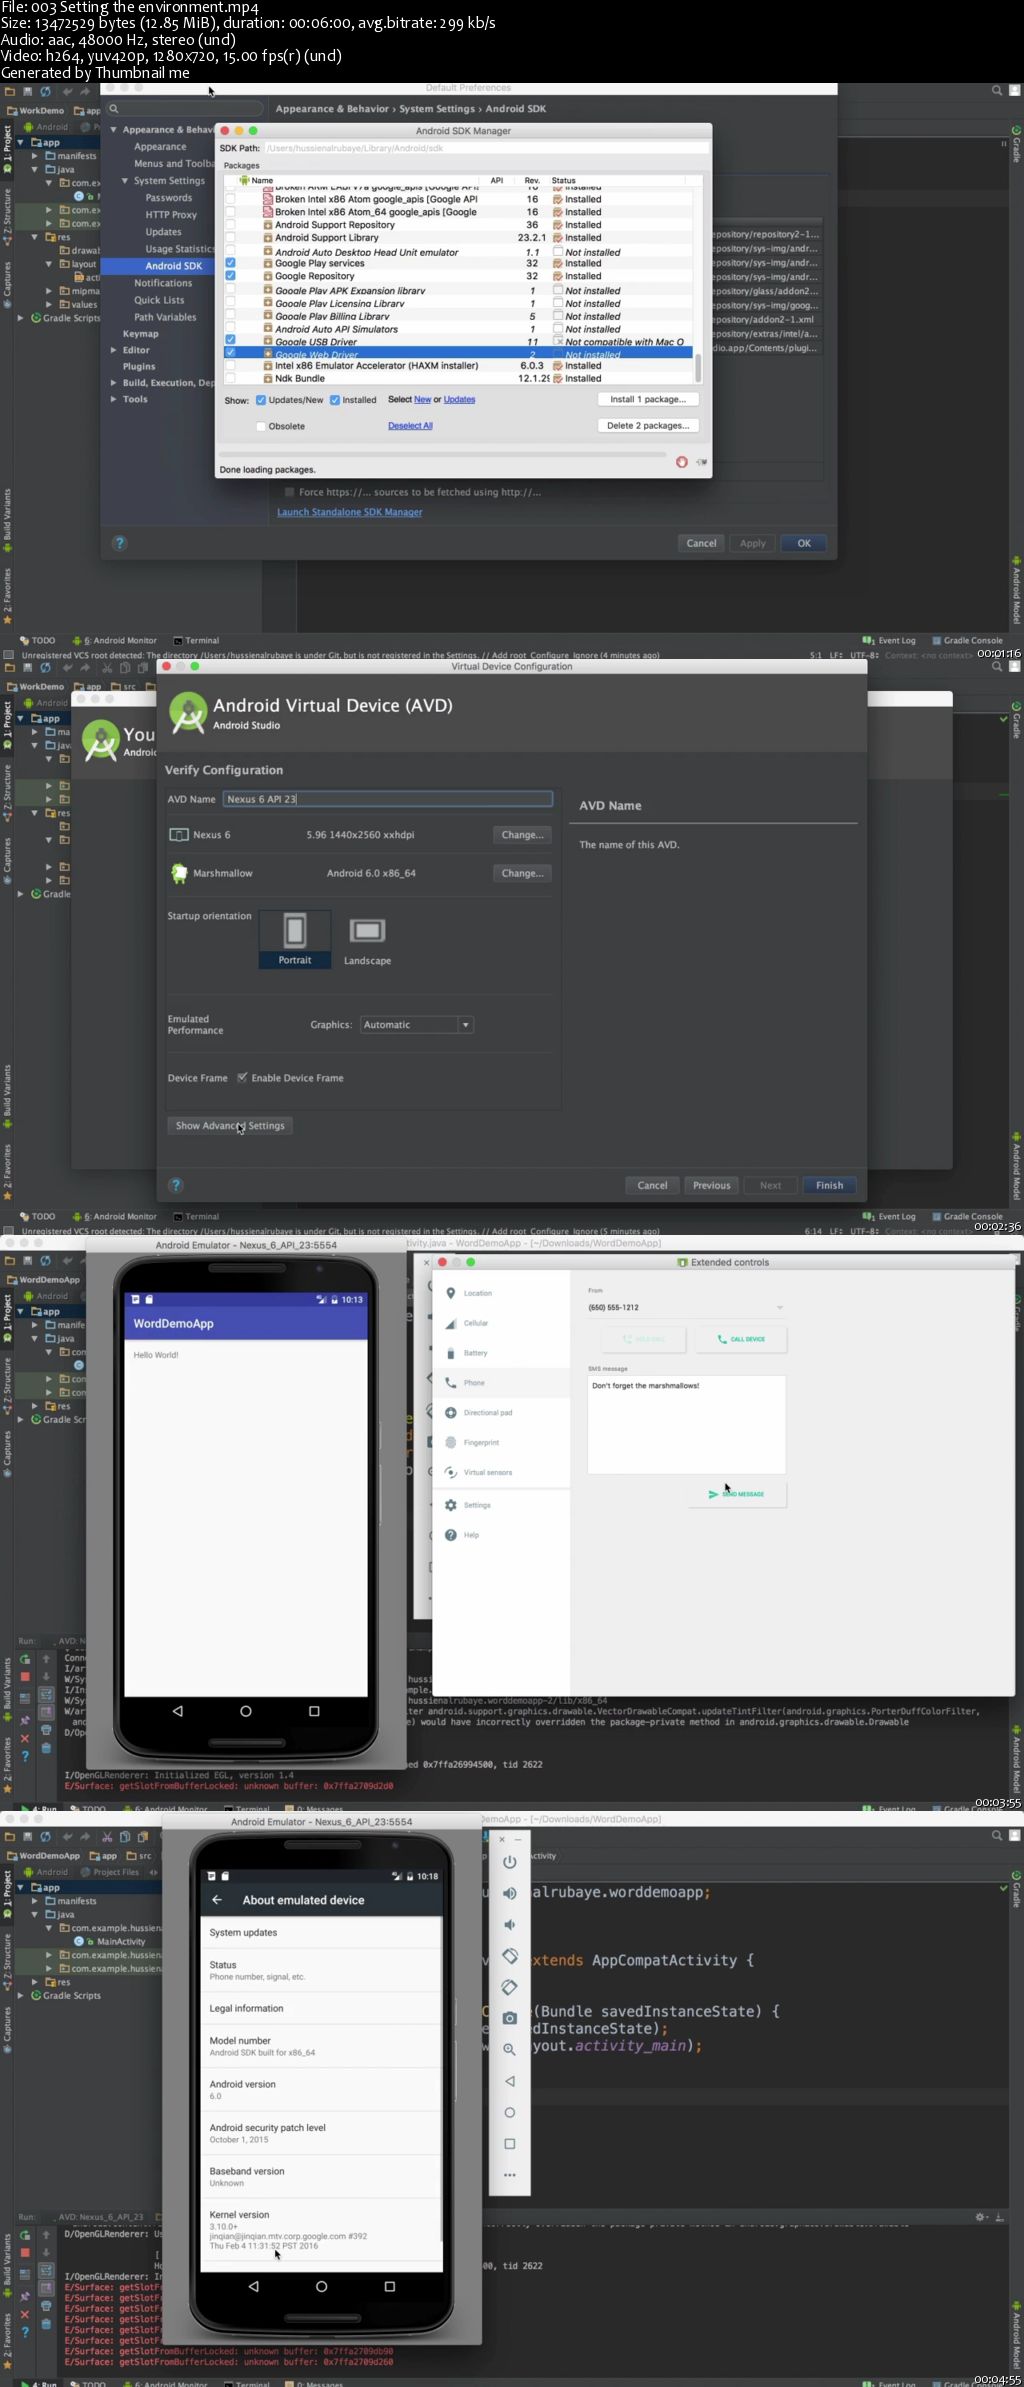Uncheck Google USB Driver package checkbox
Screen dimensions: 1024x2387
[x=230, y=340]
